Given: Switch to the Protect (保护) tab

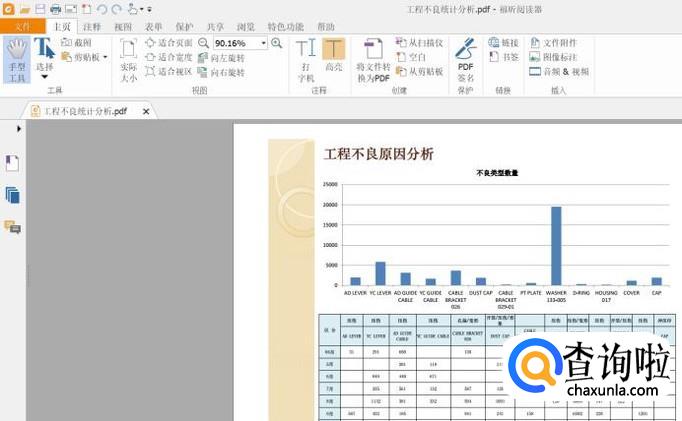Looking at the screenshot, I should (184, 27).
